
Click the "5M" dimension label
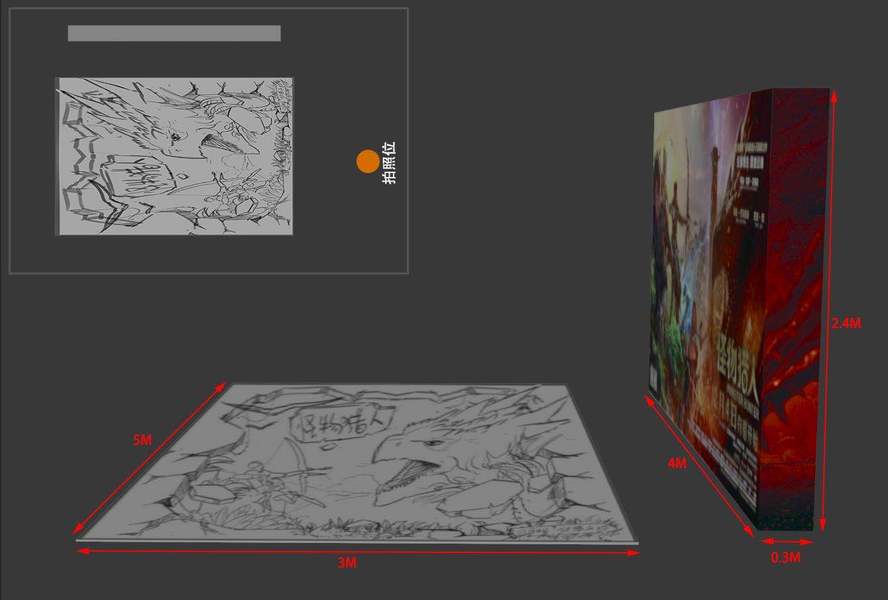tap(142, 440)
